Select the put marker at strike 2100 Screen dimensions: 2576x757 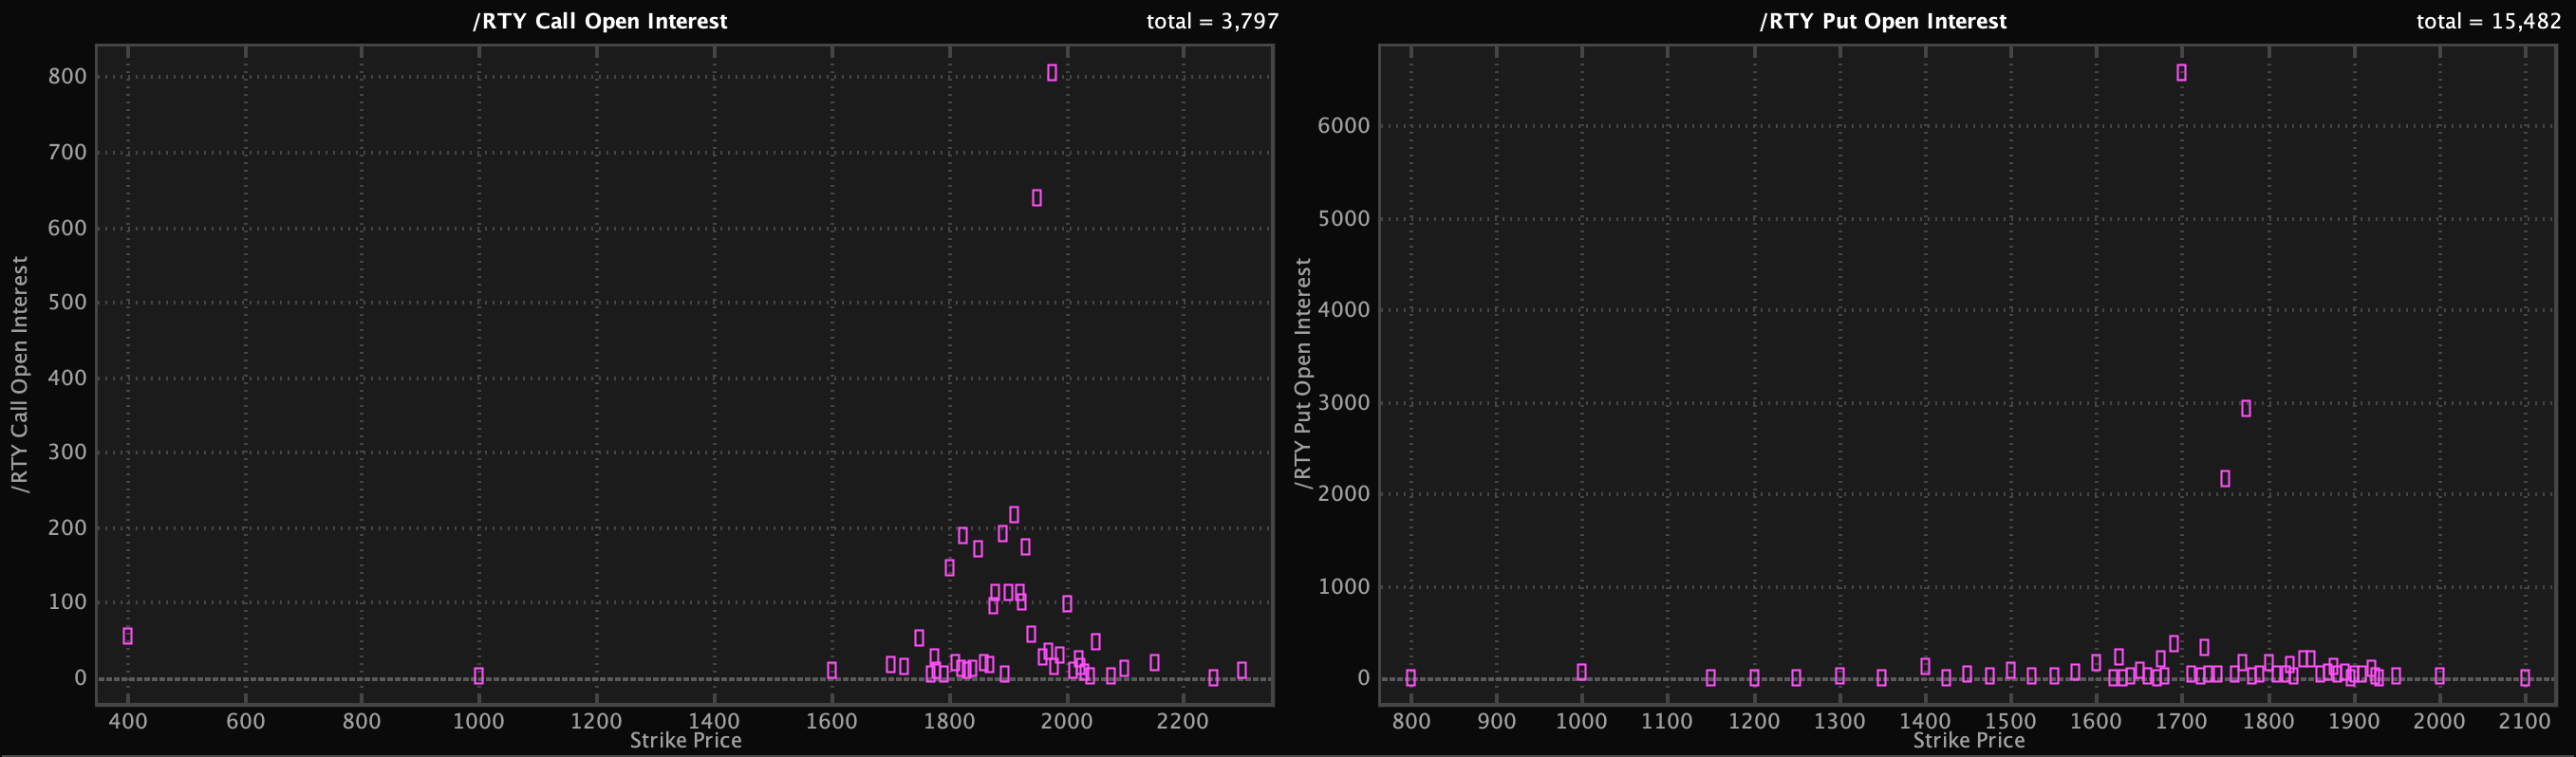(x=2525, y=678)
